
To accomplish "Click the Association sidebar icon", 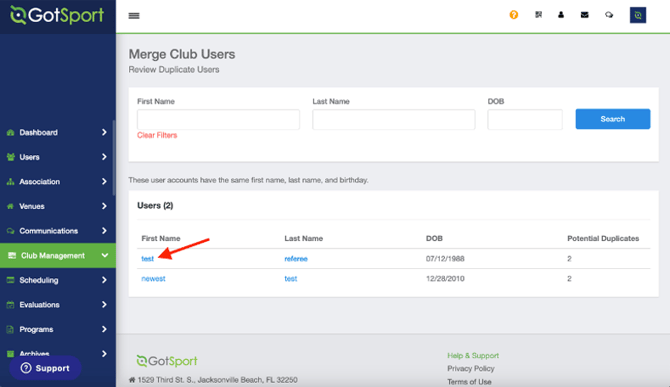I will click(x=11, y=182).
